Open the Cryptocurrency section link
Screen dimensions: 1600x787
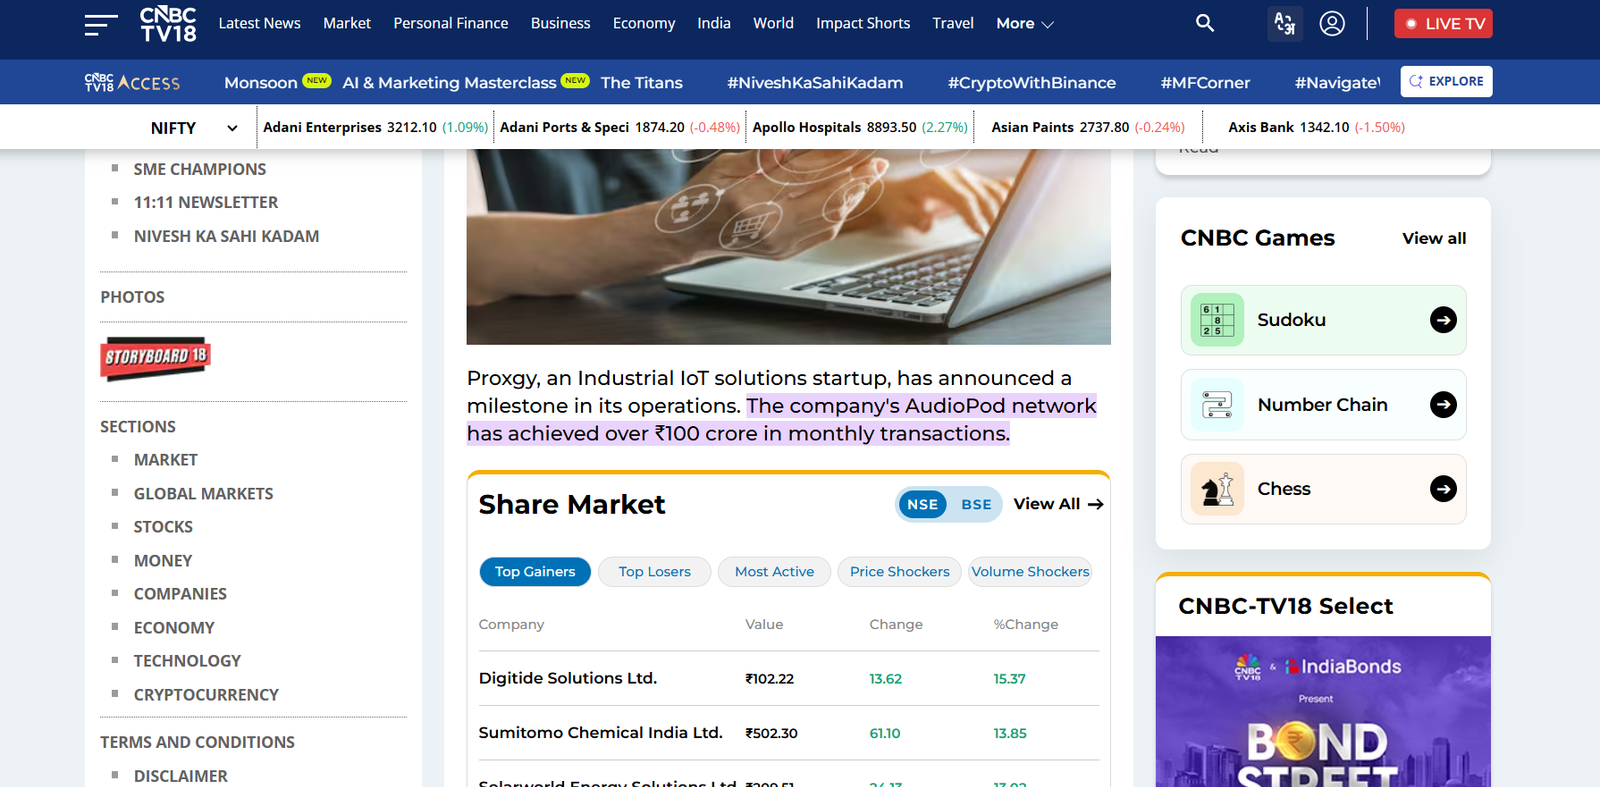[206, 695]
